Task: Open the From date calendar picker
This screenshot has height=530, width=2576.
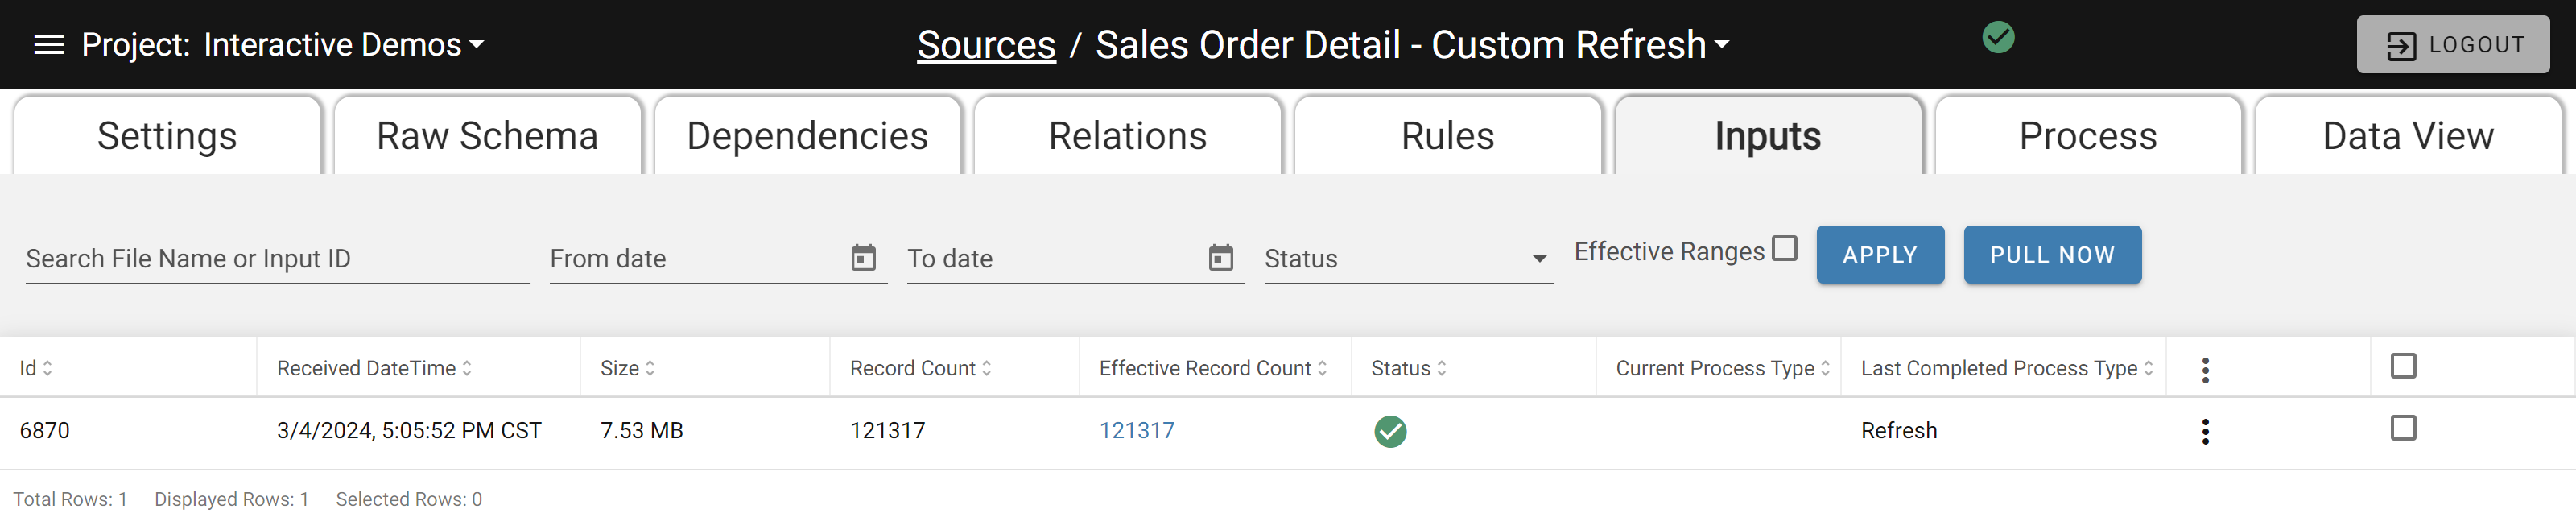Action: (863, 258)
